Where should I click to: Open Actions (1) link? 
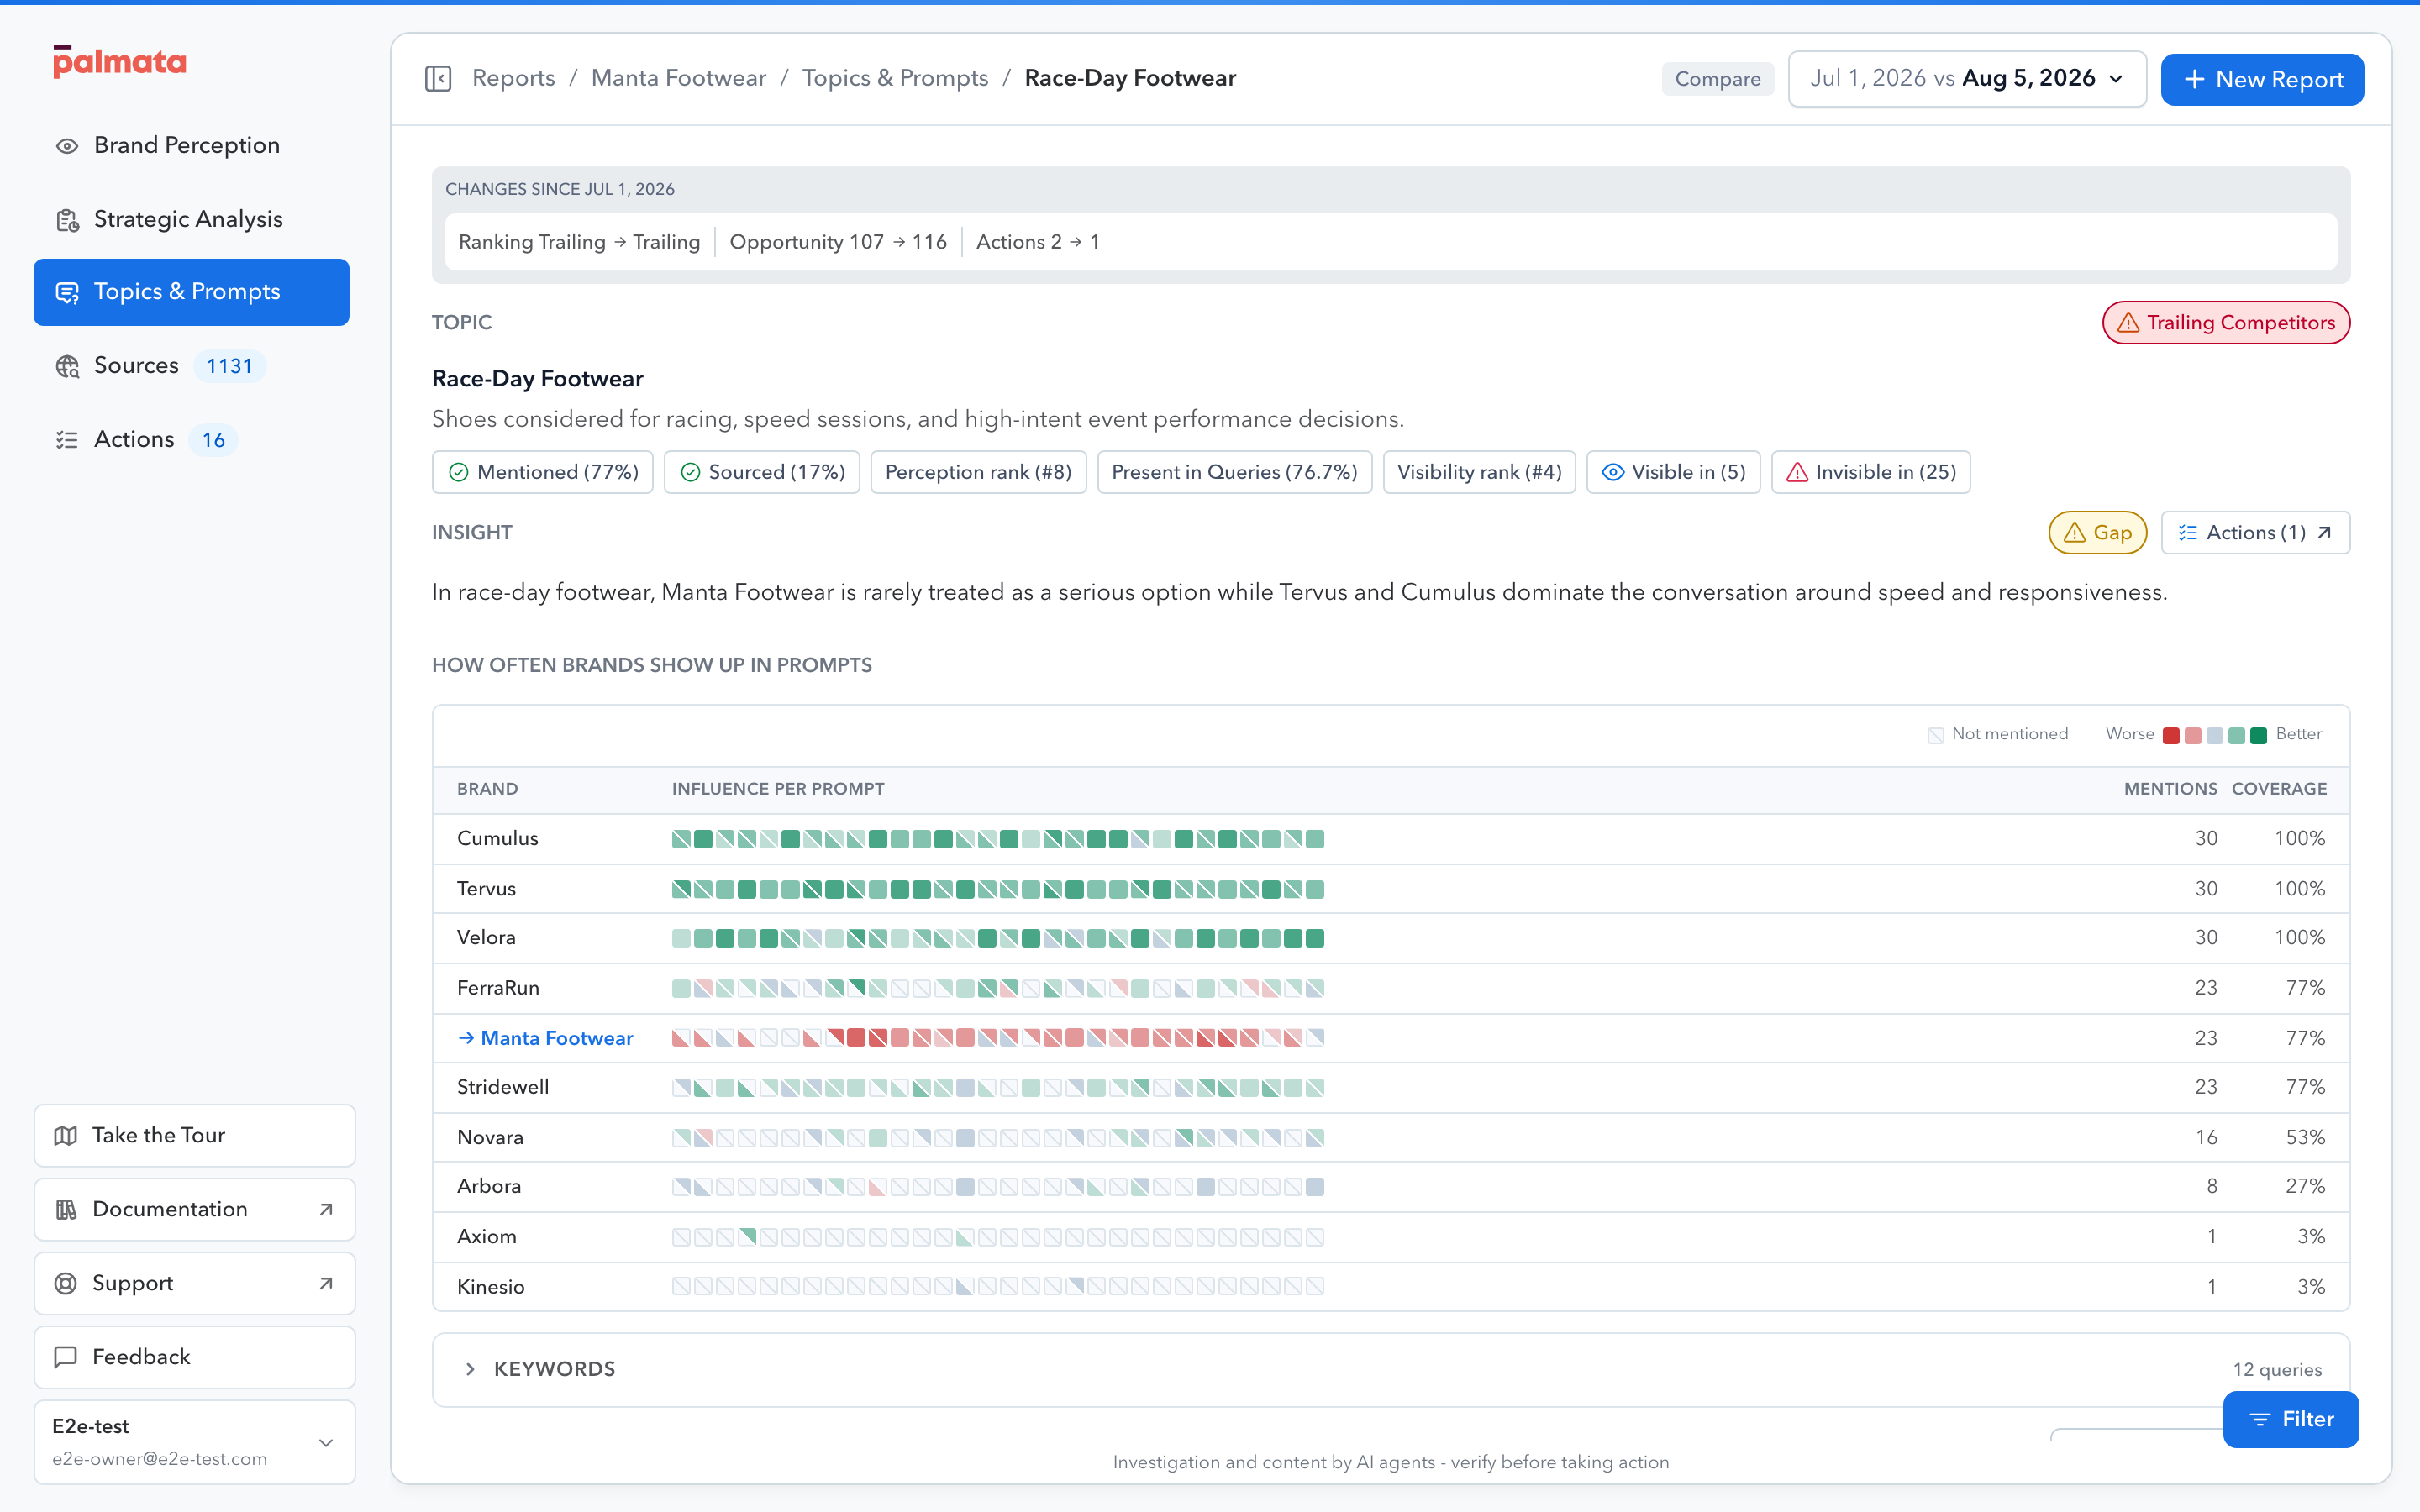pyautogui.click(x=2255, y=533)
